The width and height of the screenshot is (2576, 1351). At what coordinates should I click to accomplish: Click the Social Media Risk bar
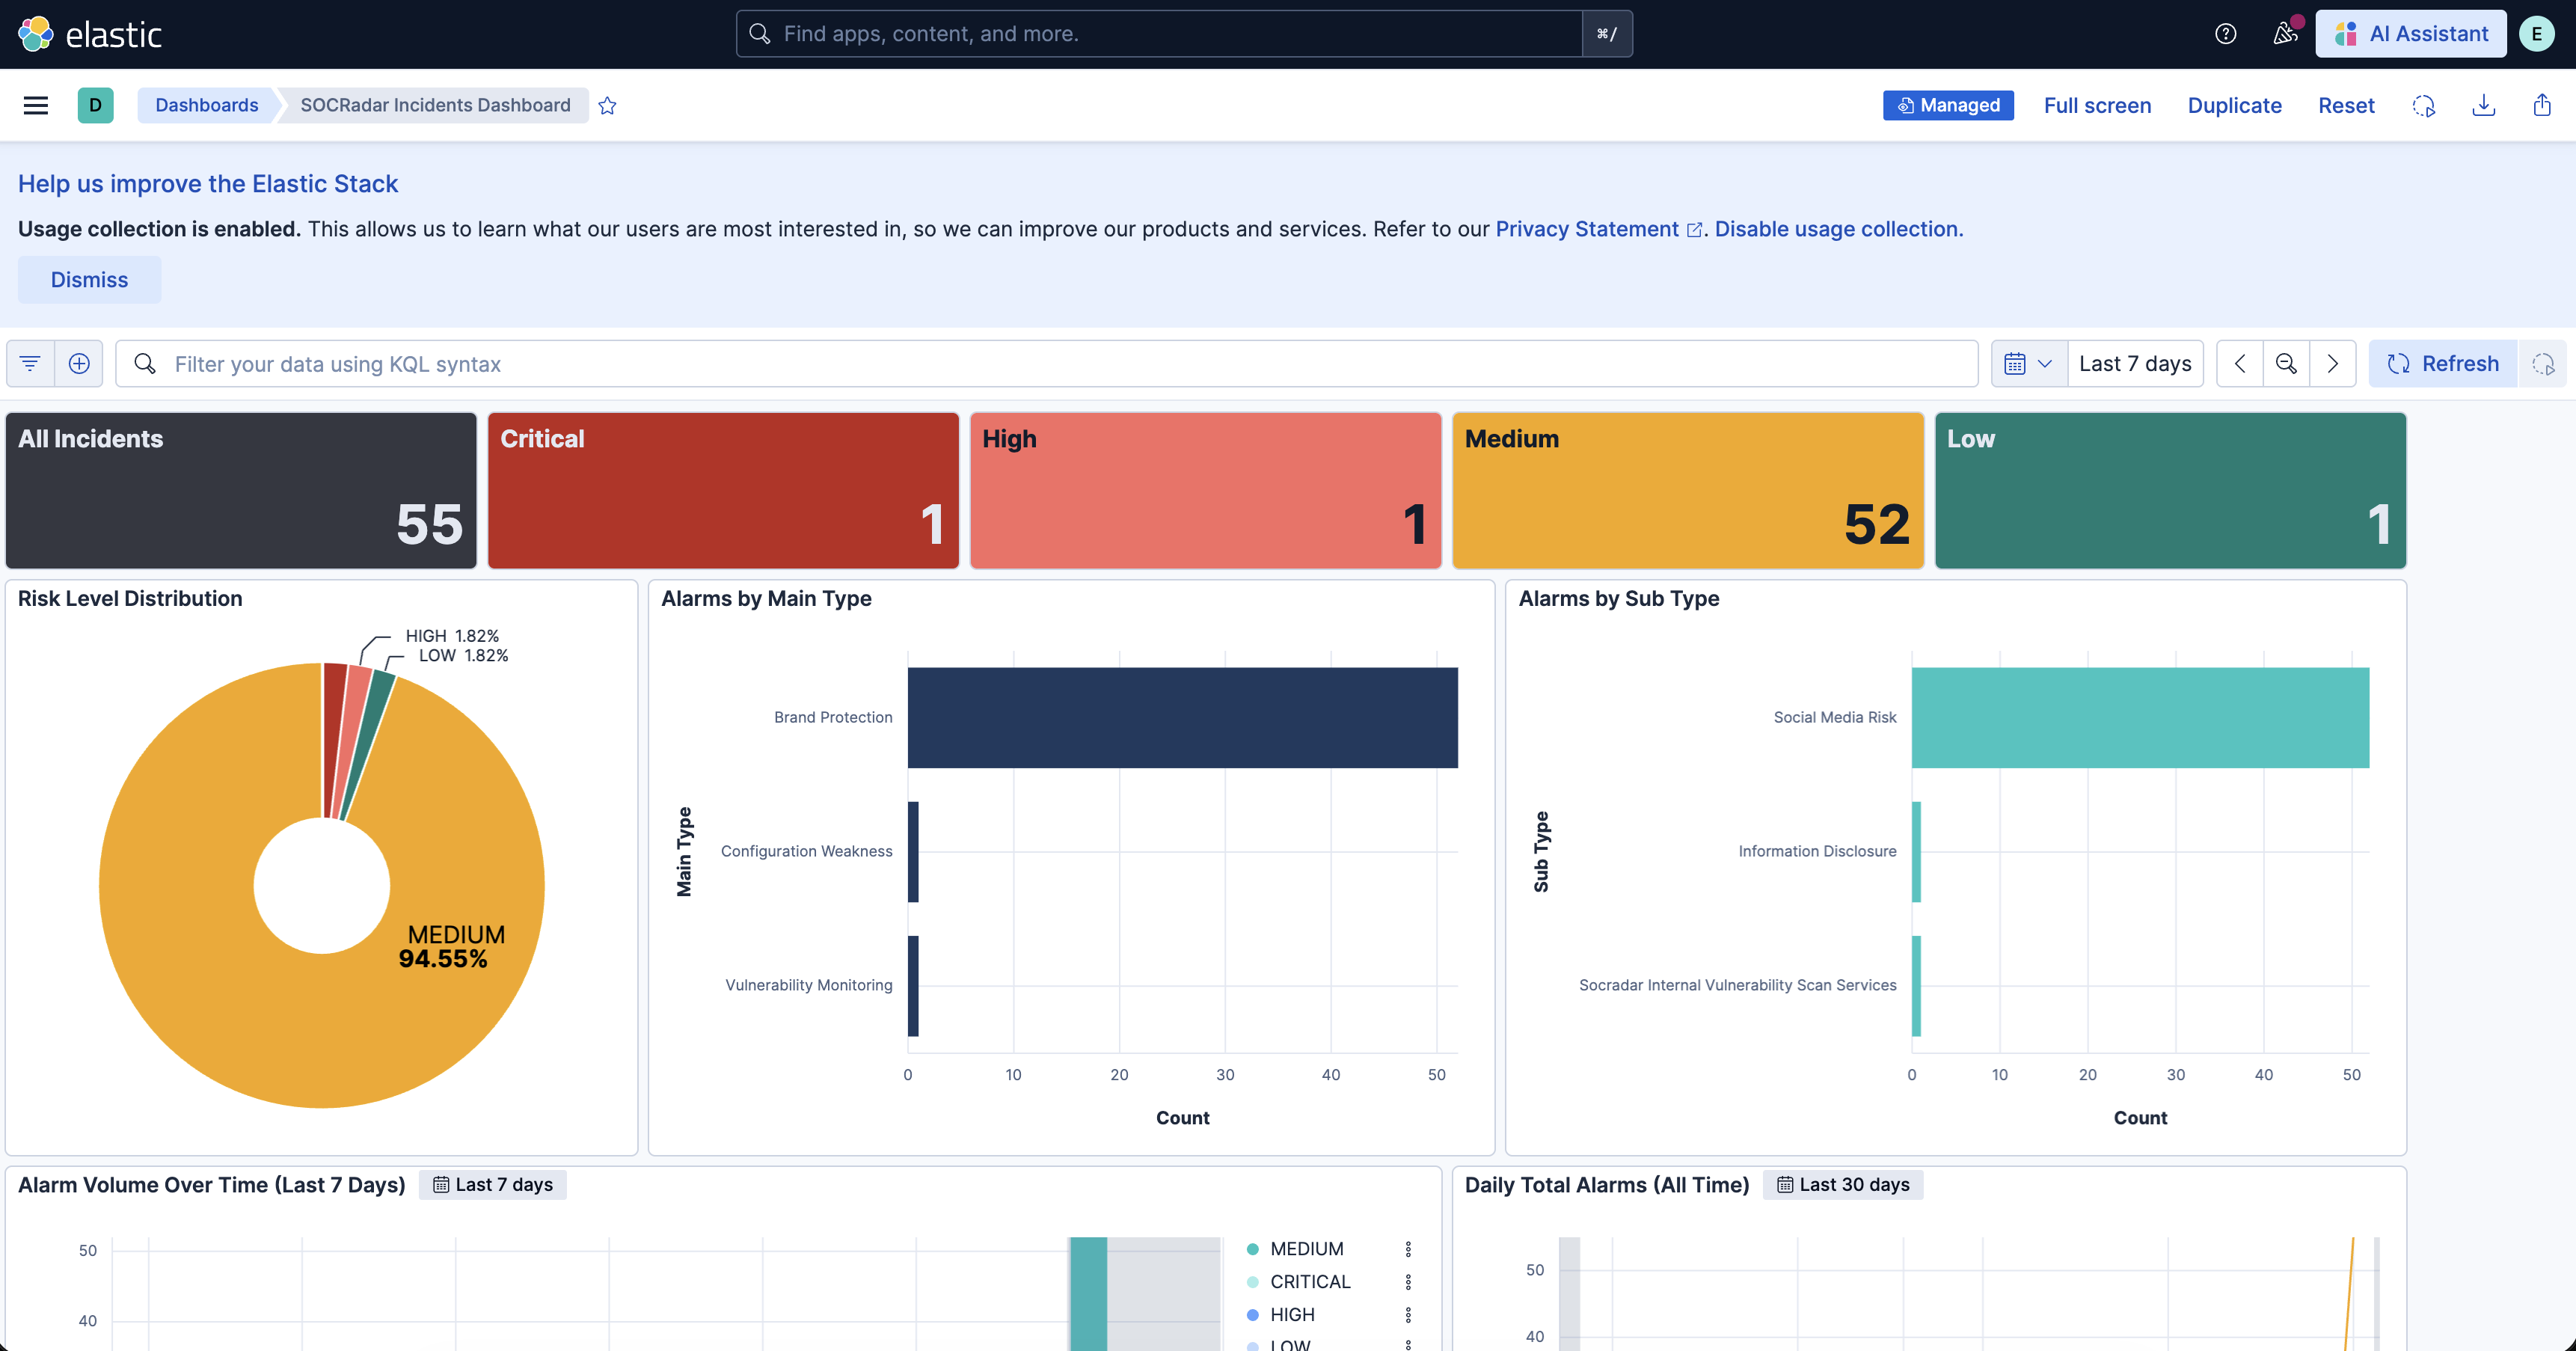[2140, 718]
